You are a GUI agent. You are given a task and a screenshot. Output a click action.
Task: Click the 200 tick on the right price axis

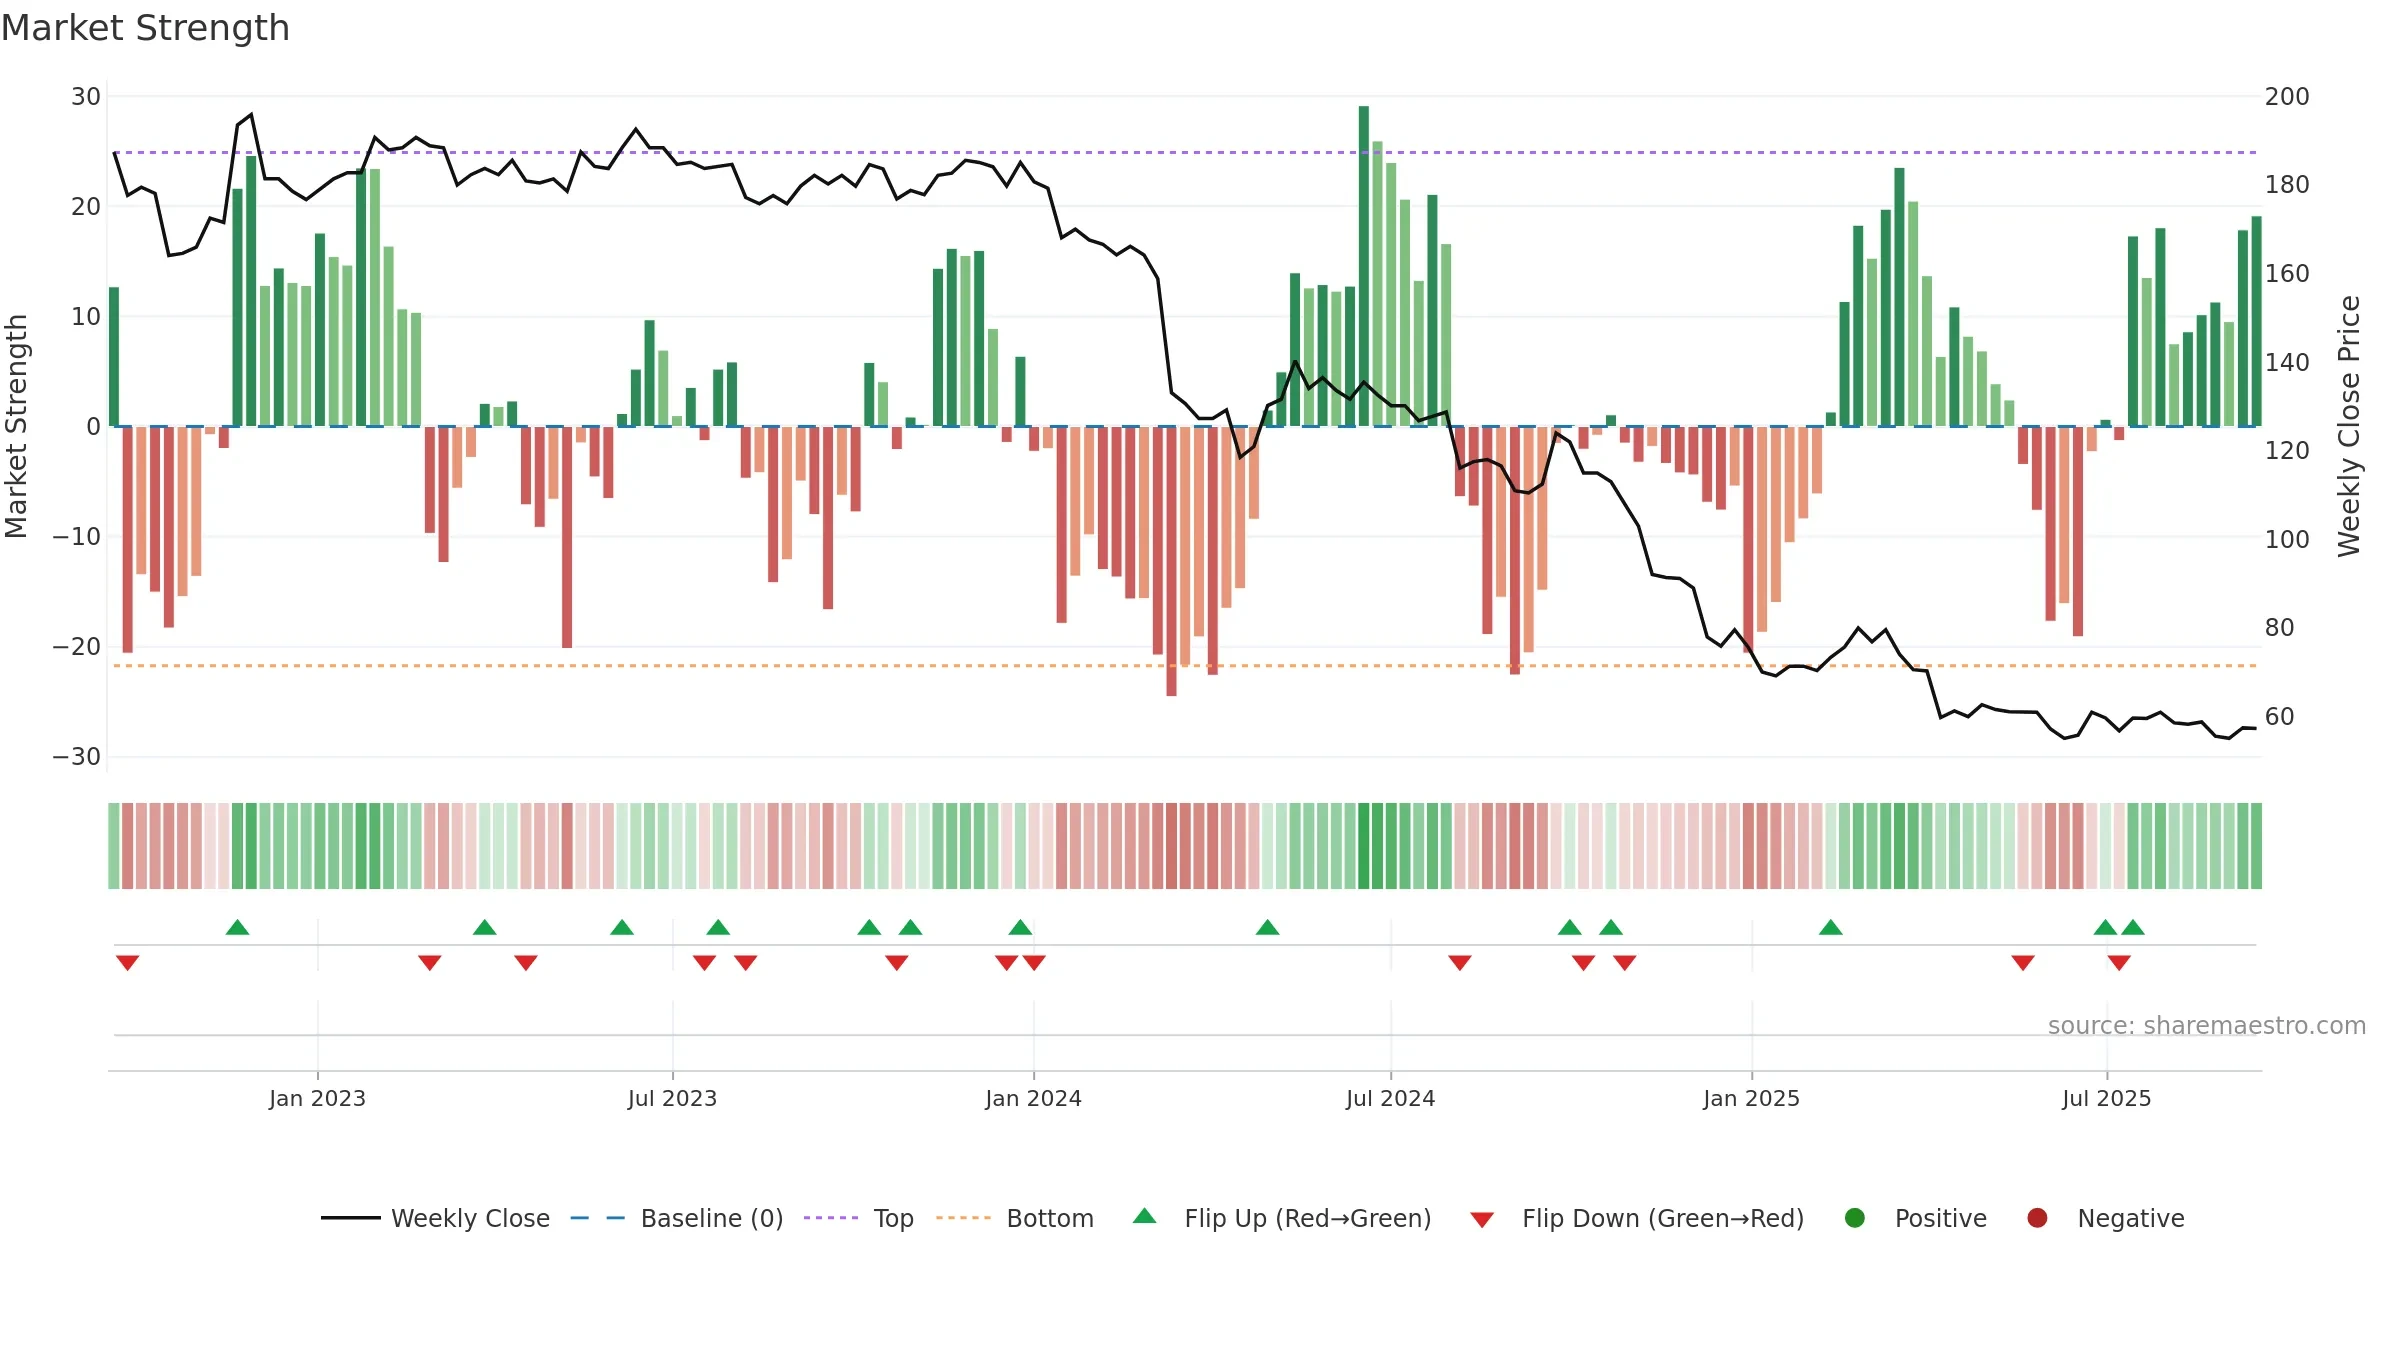click(x=2287, y=97)
